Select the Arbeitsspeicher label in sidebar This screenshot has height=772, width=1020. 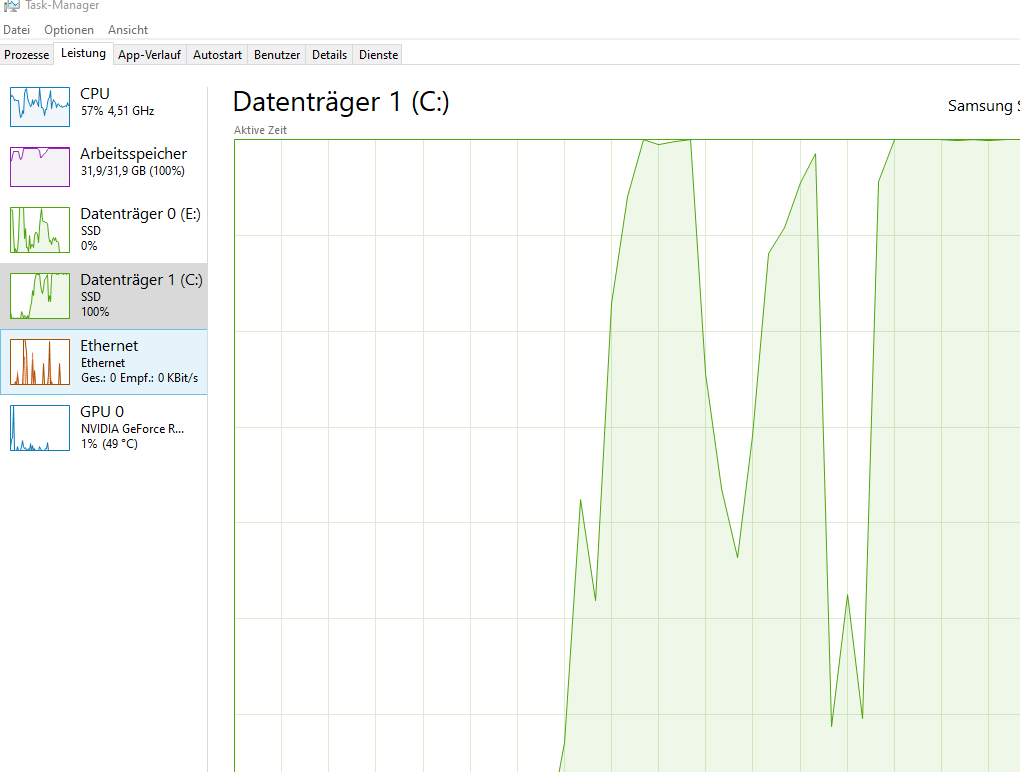tap(133, 154)
